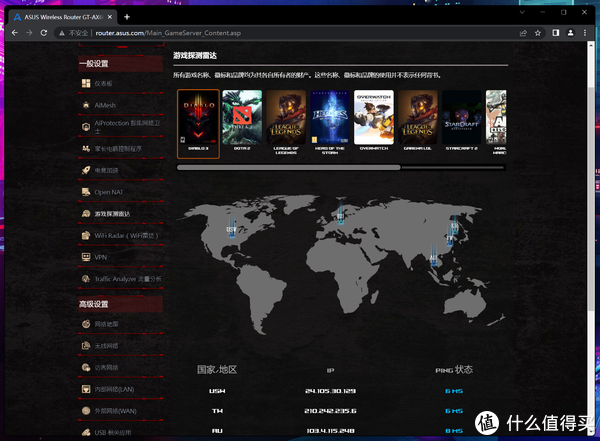Bookmark this page with star icon

[x=538, y=33]
